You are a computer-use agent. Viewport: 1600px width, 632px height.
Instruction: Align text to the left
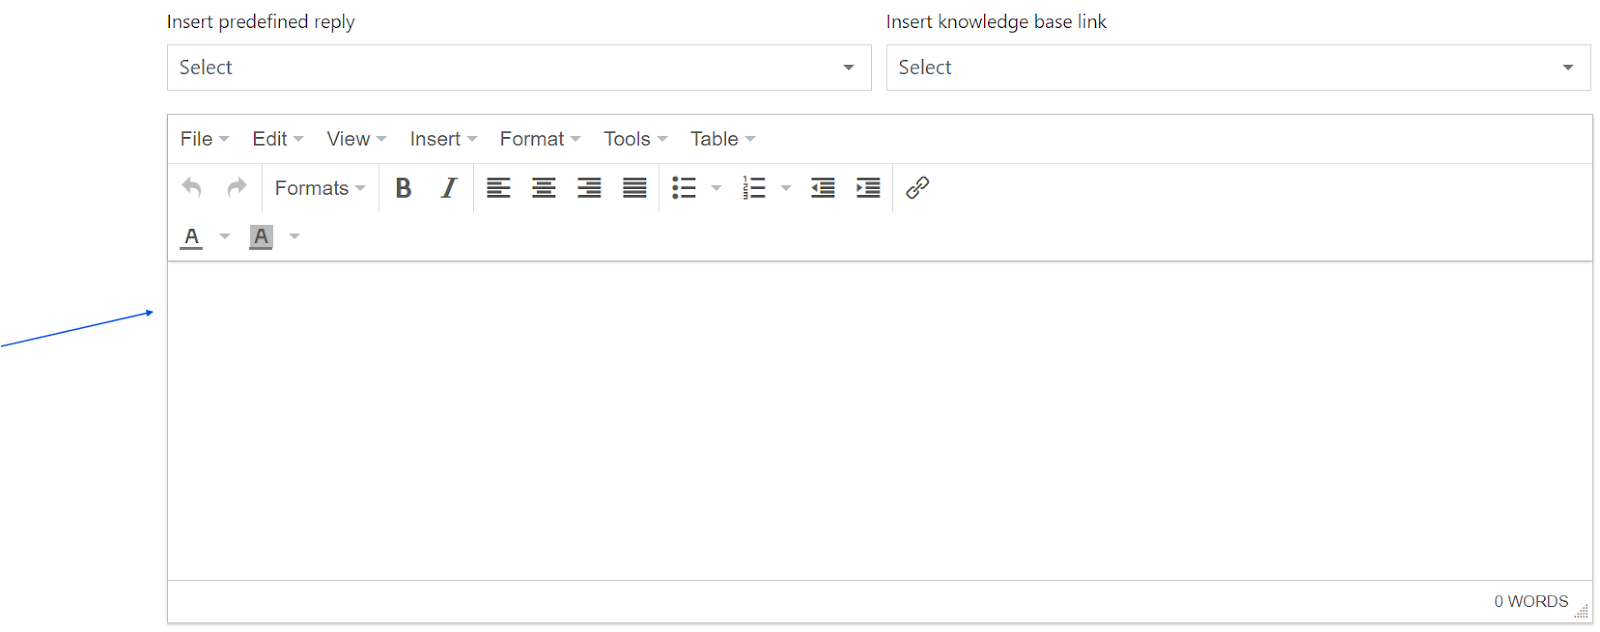(498, 188)
